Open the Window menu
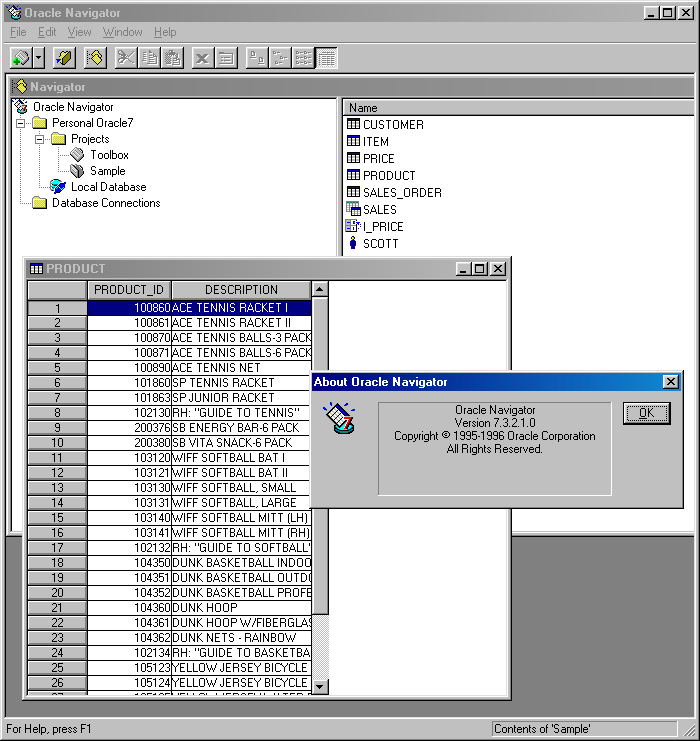Image resolution: width=700 pixels, height=741 pixels. (122, 32)
